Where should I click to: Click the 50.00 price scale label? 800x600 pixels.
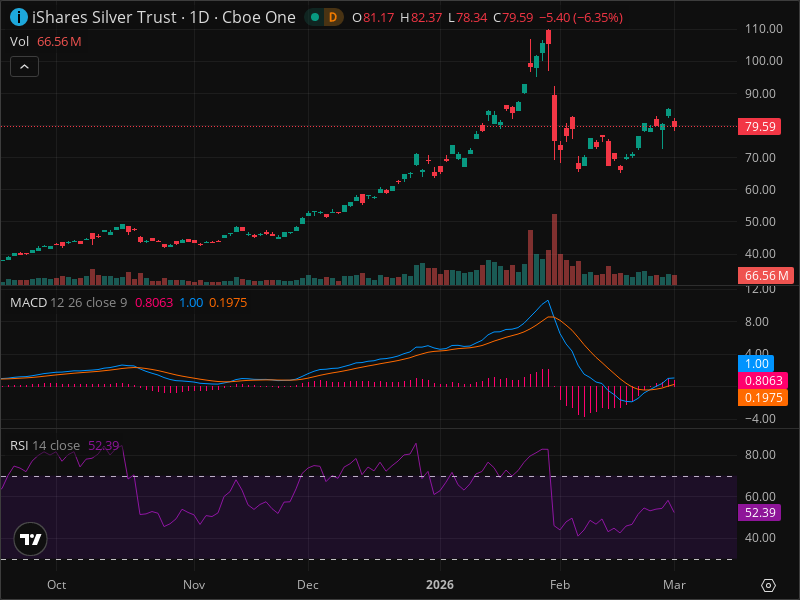click(760, 221)
